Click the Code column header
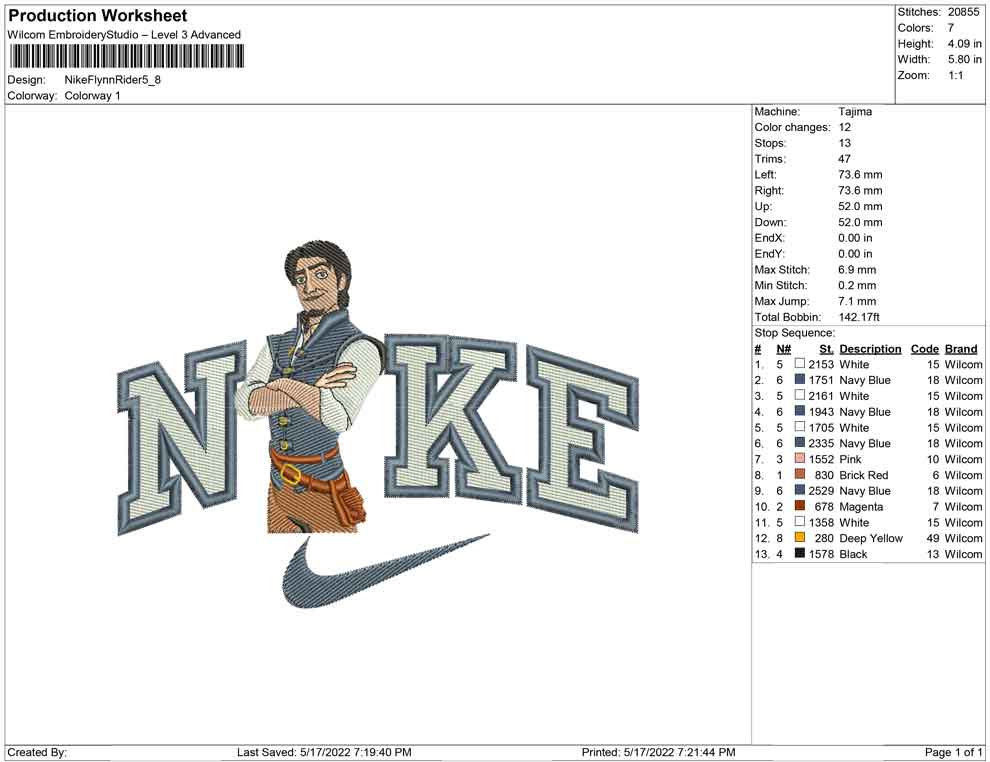The height and width of the screenshot is (762, 990). tap(925, 348)
